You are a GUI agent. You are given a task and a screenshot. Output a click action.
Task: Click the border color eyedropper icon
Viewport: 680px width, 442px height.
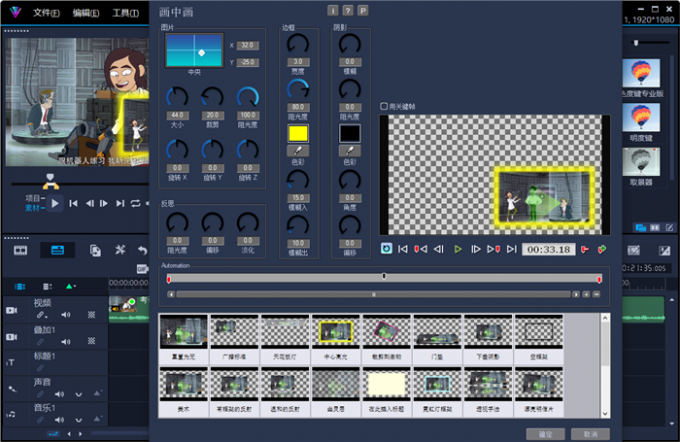click(x=297, y=150)
